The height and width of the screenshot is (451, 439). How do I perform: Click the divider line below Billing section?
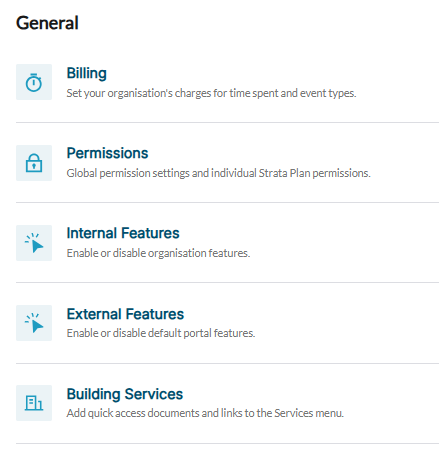(x=227, y=122)
